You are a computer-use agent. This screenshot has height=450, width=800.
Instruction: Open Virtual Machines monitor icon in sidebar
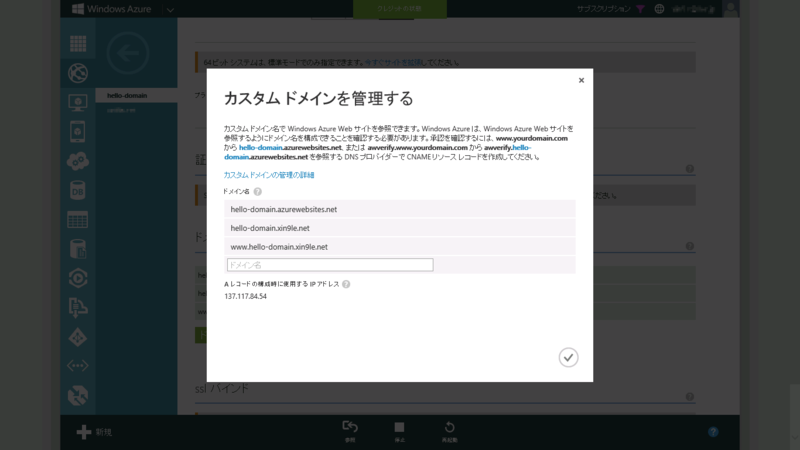click(x=78, y=103)
